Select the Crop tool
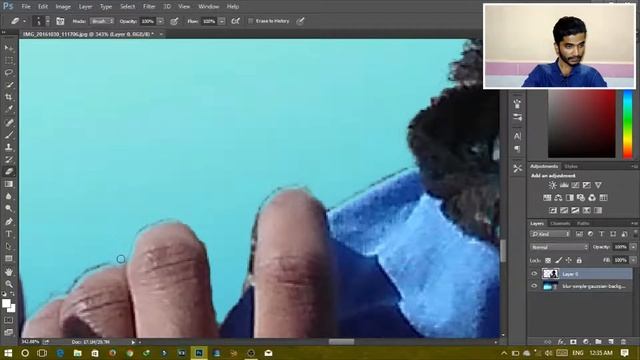Image resolution: width=640 pixels, height=360 pixels. (x=9, y=97)
